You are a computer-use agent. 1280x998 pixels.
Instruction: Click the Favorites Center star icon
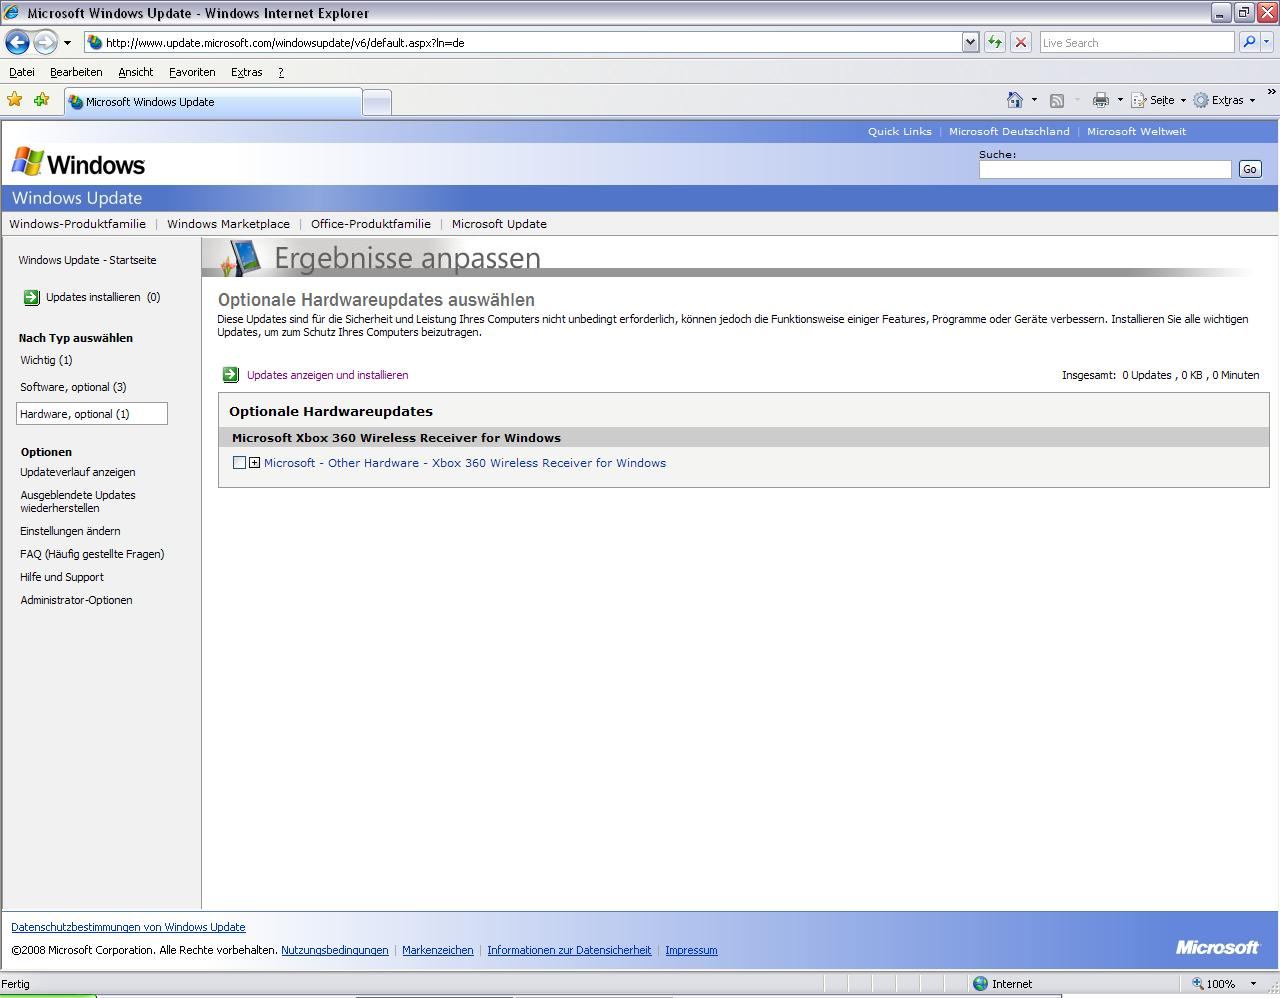point(14,99)
